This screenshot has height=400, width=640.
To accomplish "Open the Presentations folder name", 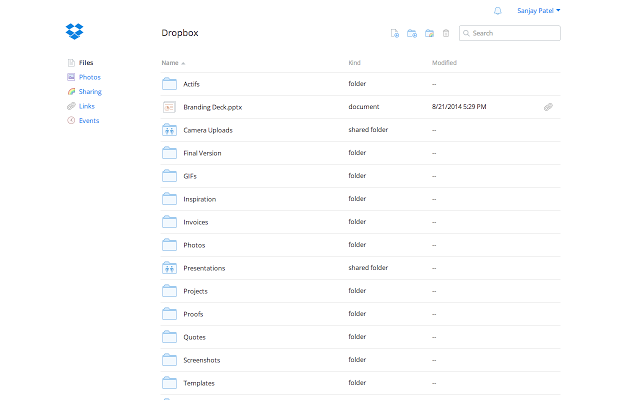I will click(204, 268).
